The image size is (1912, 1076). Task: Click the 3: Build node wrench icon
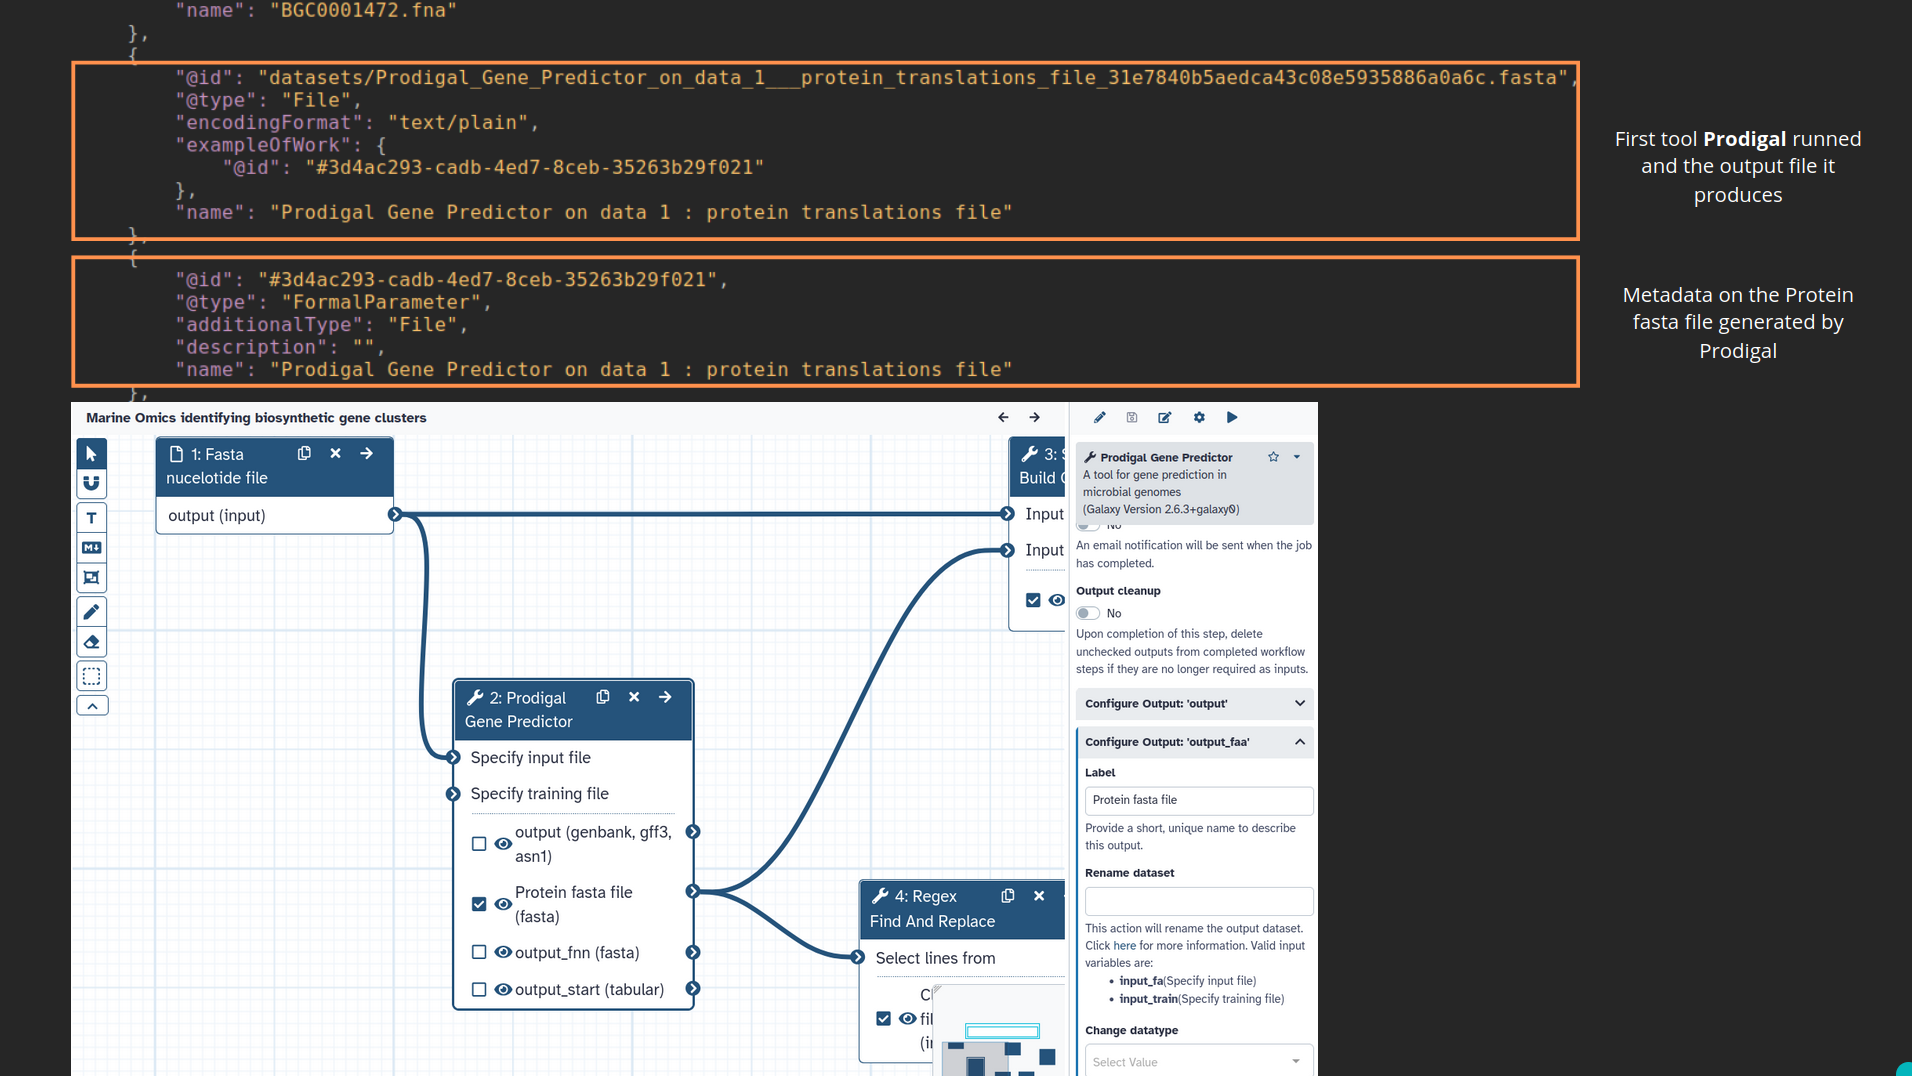[1030, 454]
